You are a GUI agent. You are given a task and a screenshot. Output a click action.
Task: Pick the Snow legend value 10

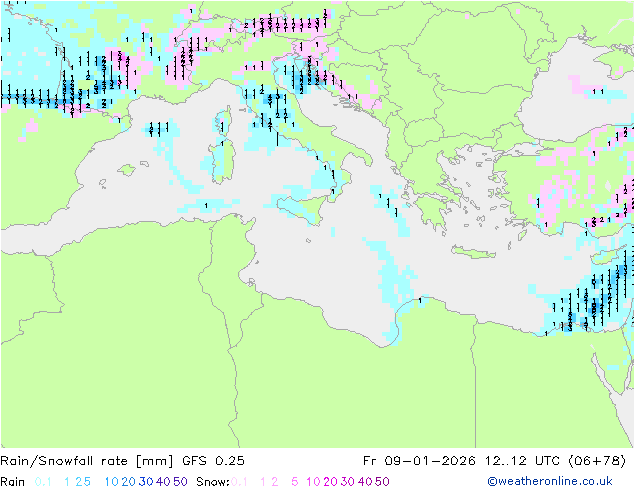313,482
